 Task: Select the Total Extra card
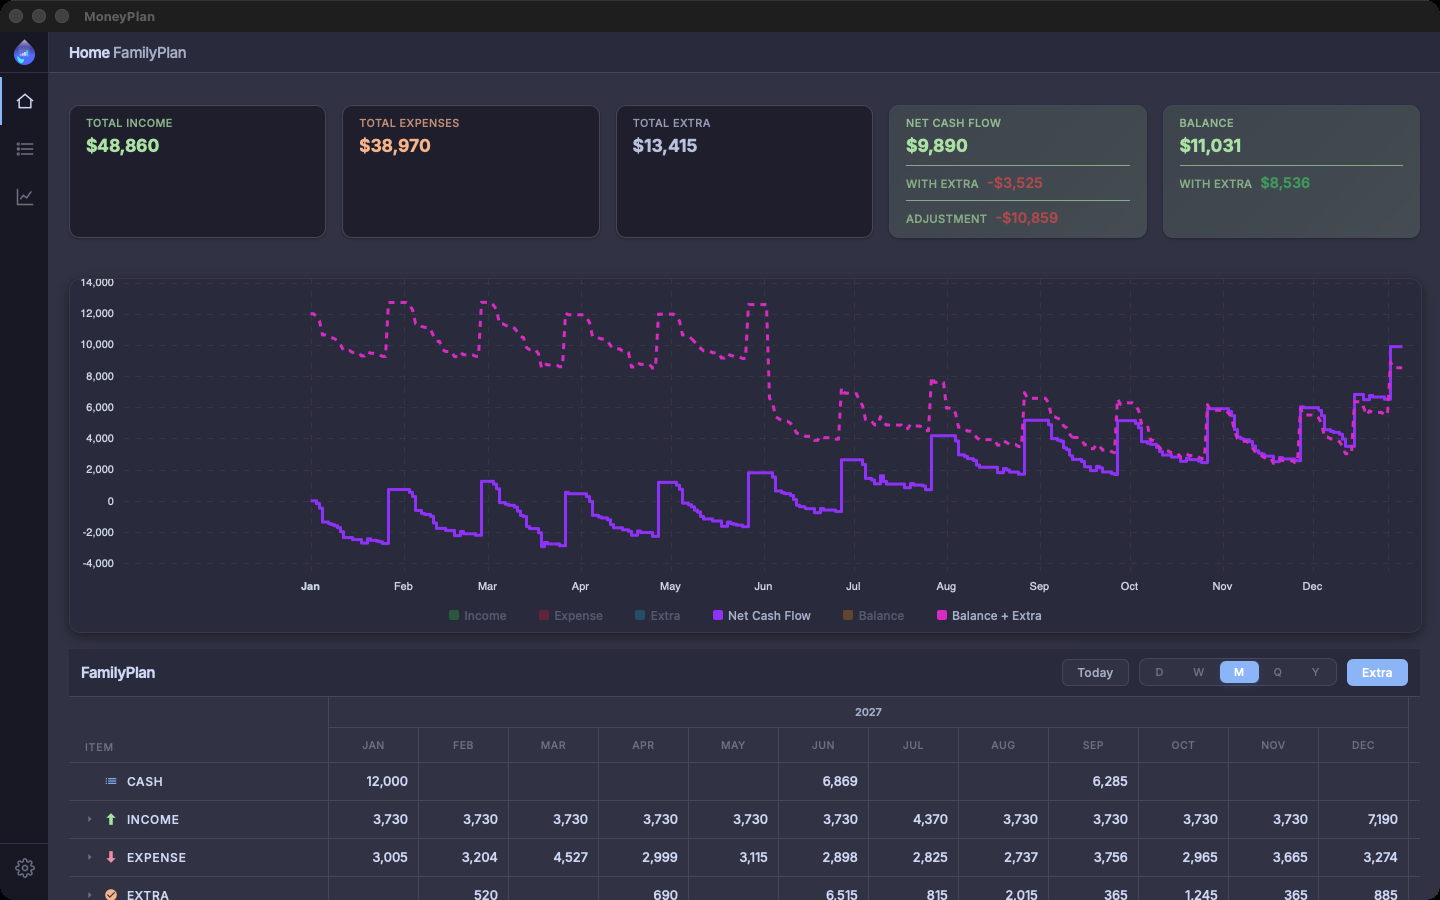(744, 172)
